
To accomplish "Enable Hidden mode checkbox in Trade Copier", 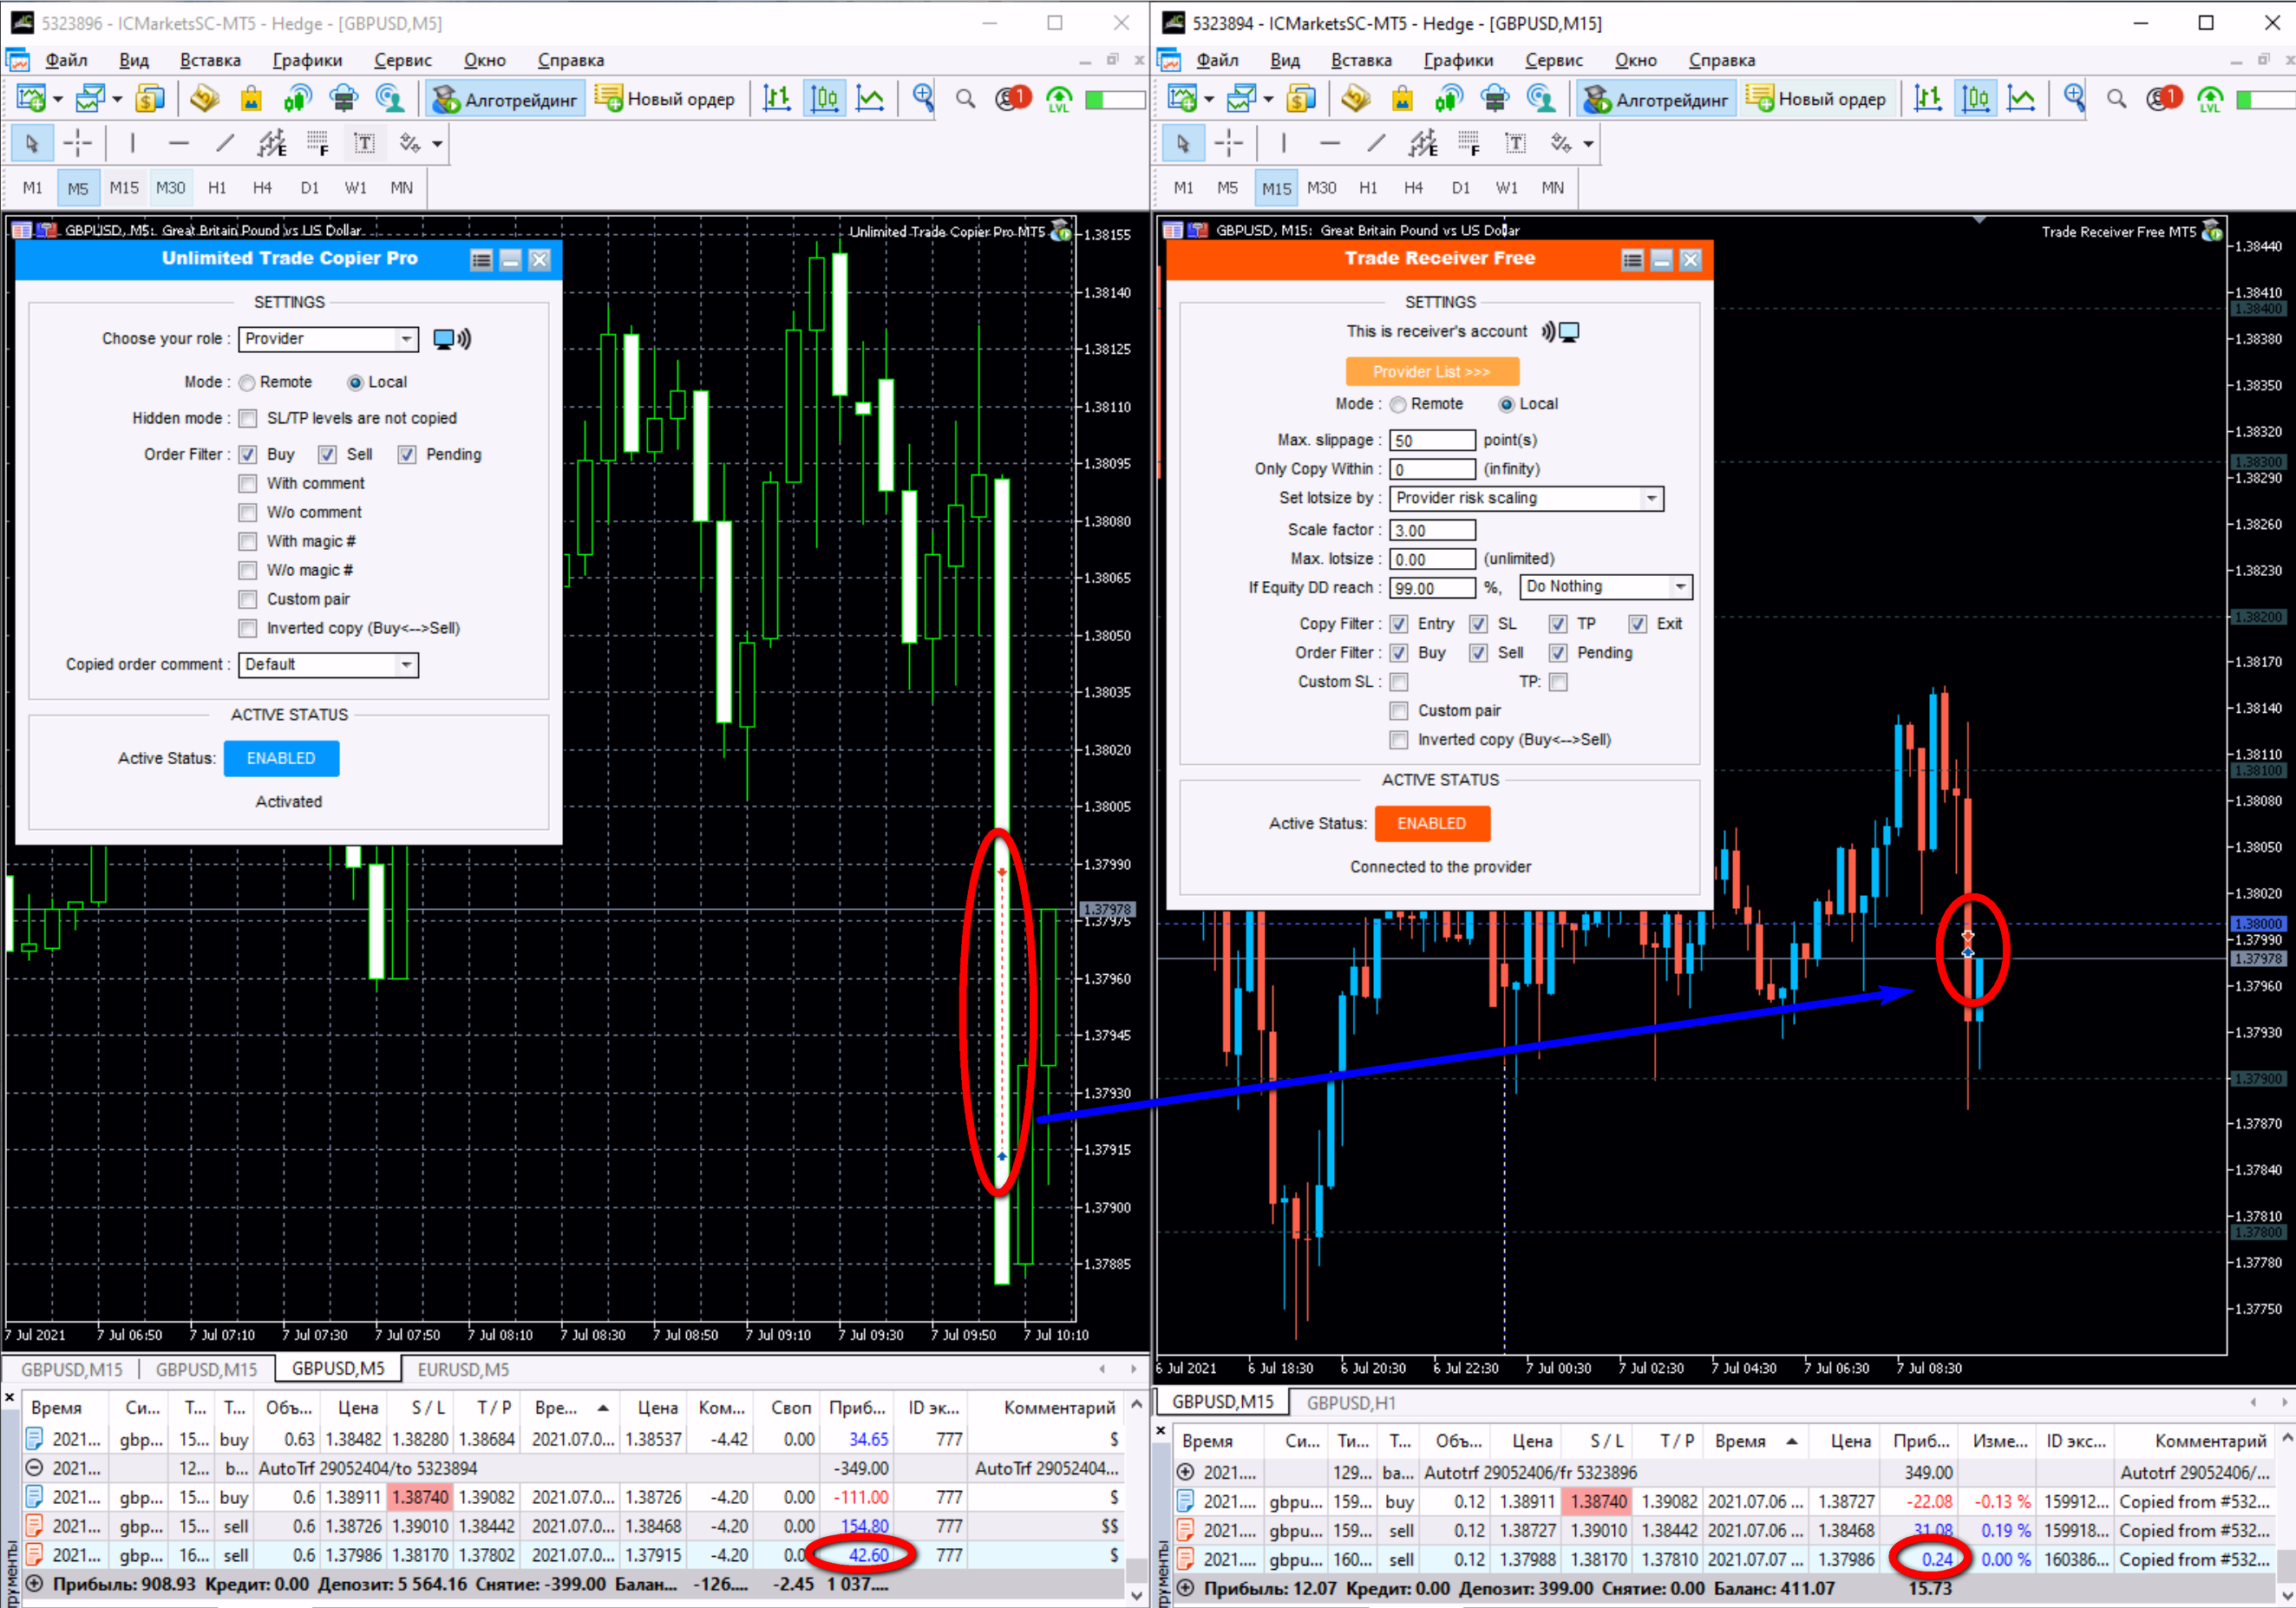I will [x=248, y=419].
